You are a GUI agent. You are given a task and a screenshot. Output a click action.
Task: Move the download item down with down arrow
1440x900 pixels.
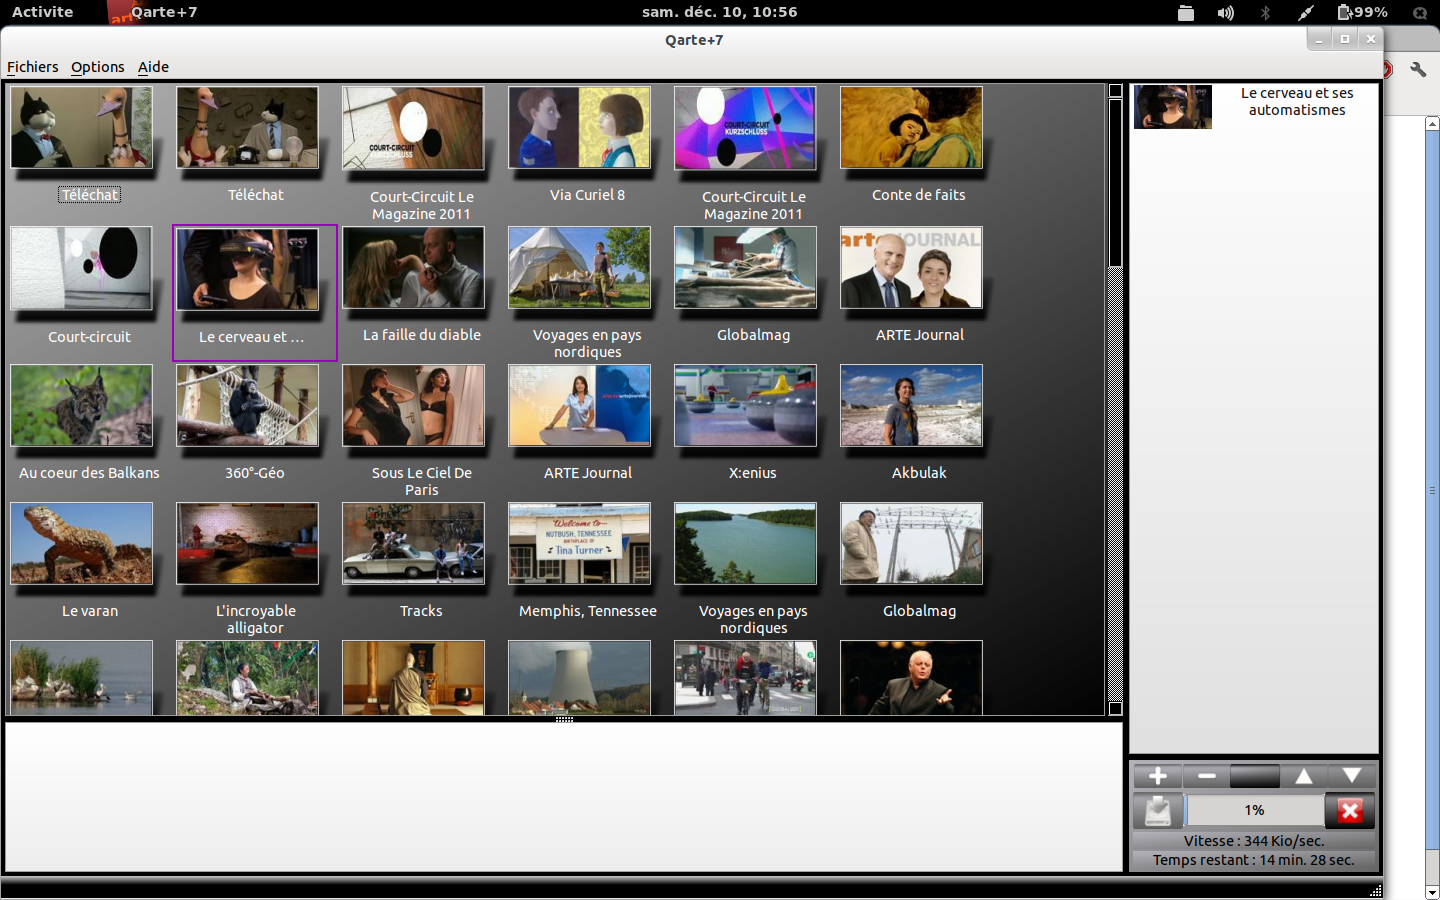pos(1351,776)
